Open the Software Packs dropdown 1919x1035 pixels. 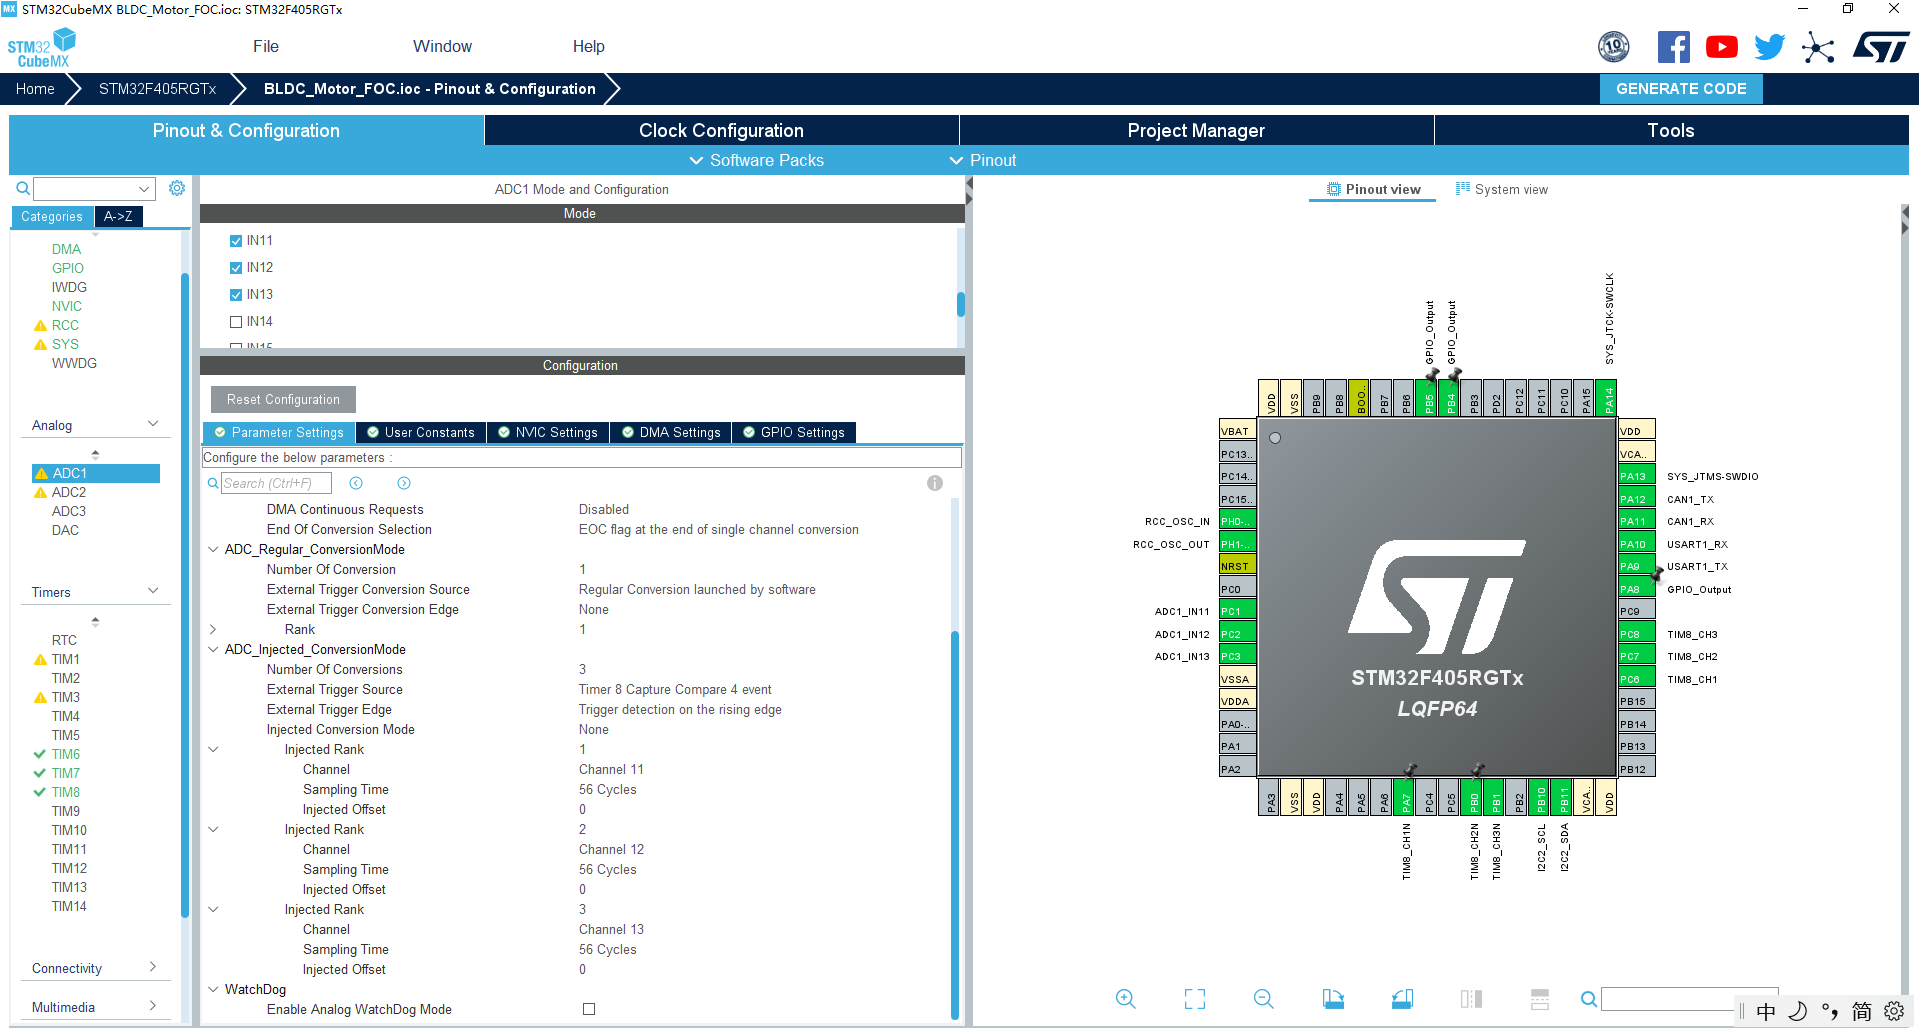756,160
